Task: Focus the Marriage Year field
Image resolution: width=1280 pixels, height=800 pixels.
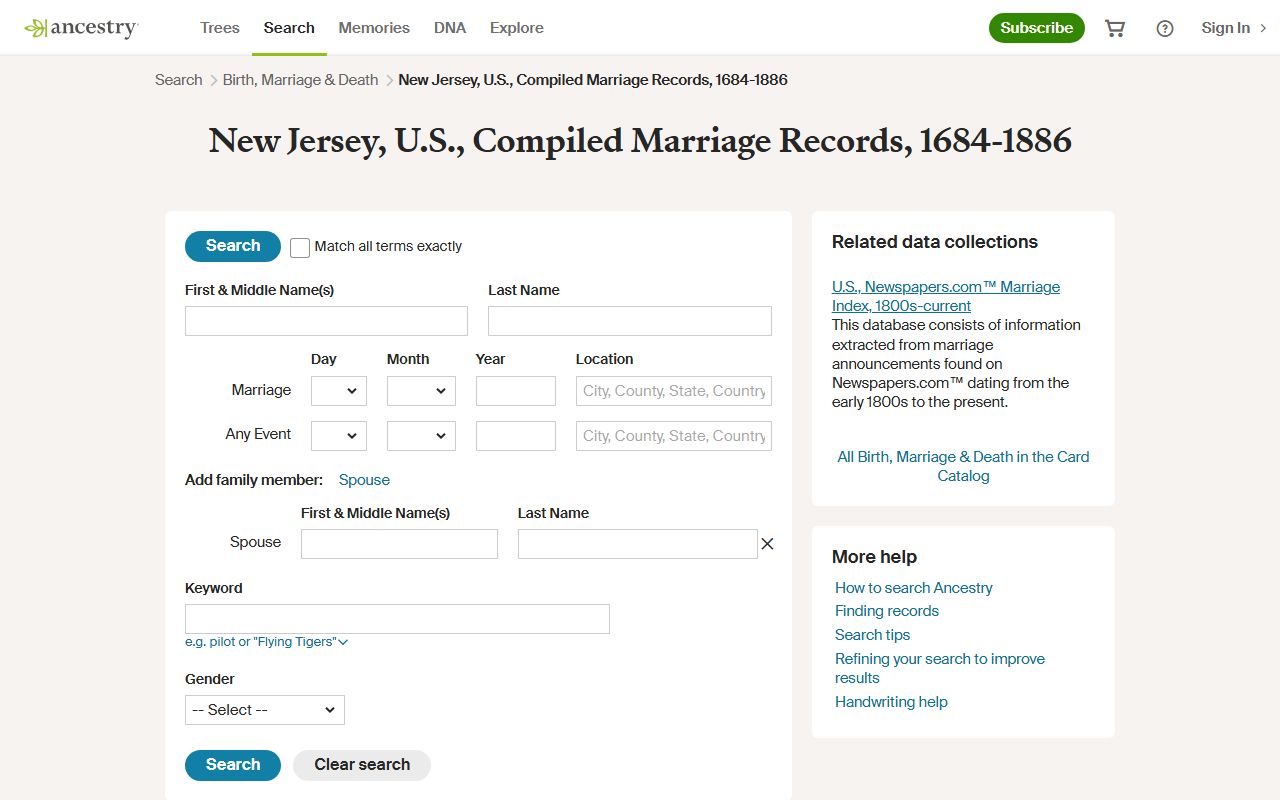Action: coord(516,391)
